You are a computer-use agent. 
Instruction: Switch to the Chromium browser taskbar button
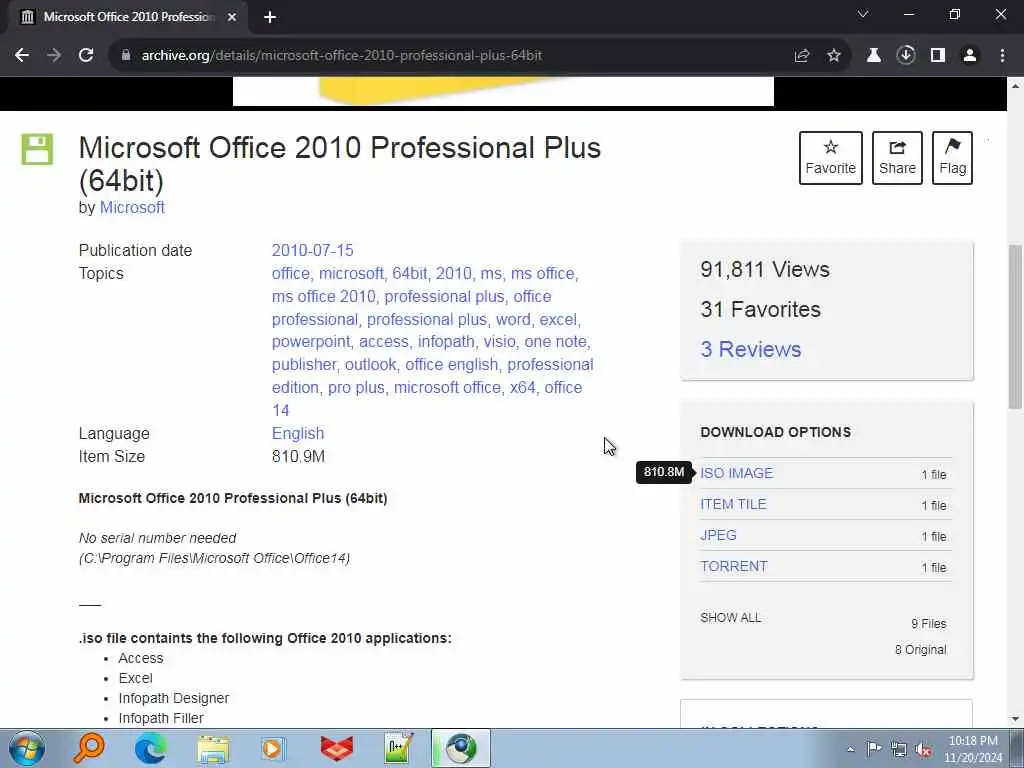pos(460,748)
